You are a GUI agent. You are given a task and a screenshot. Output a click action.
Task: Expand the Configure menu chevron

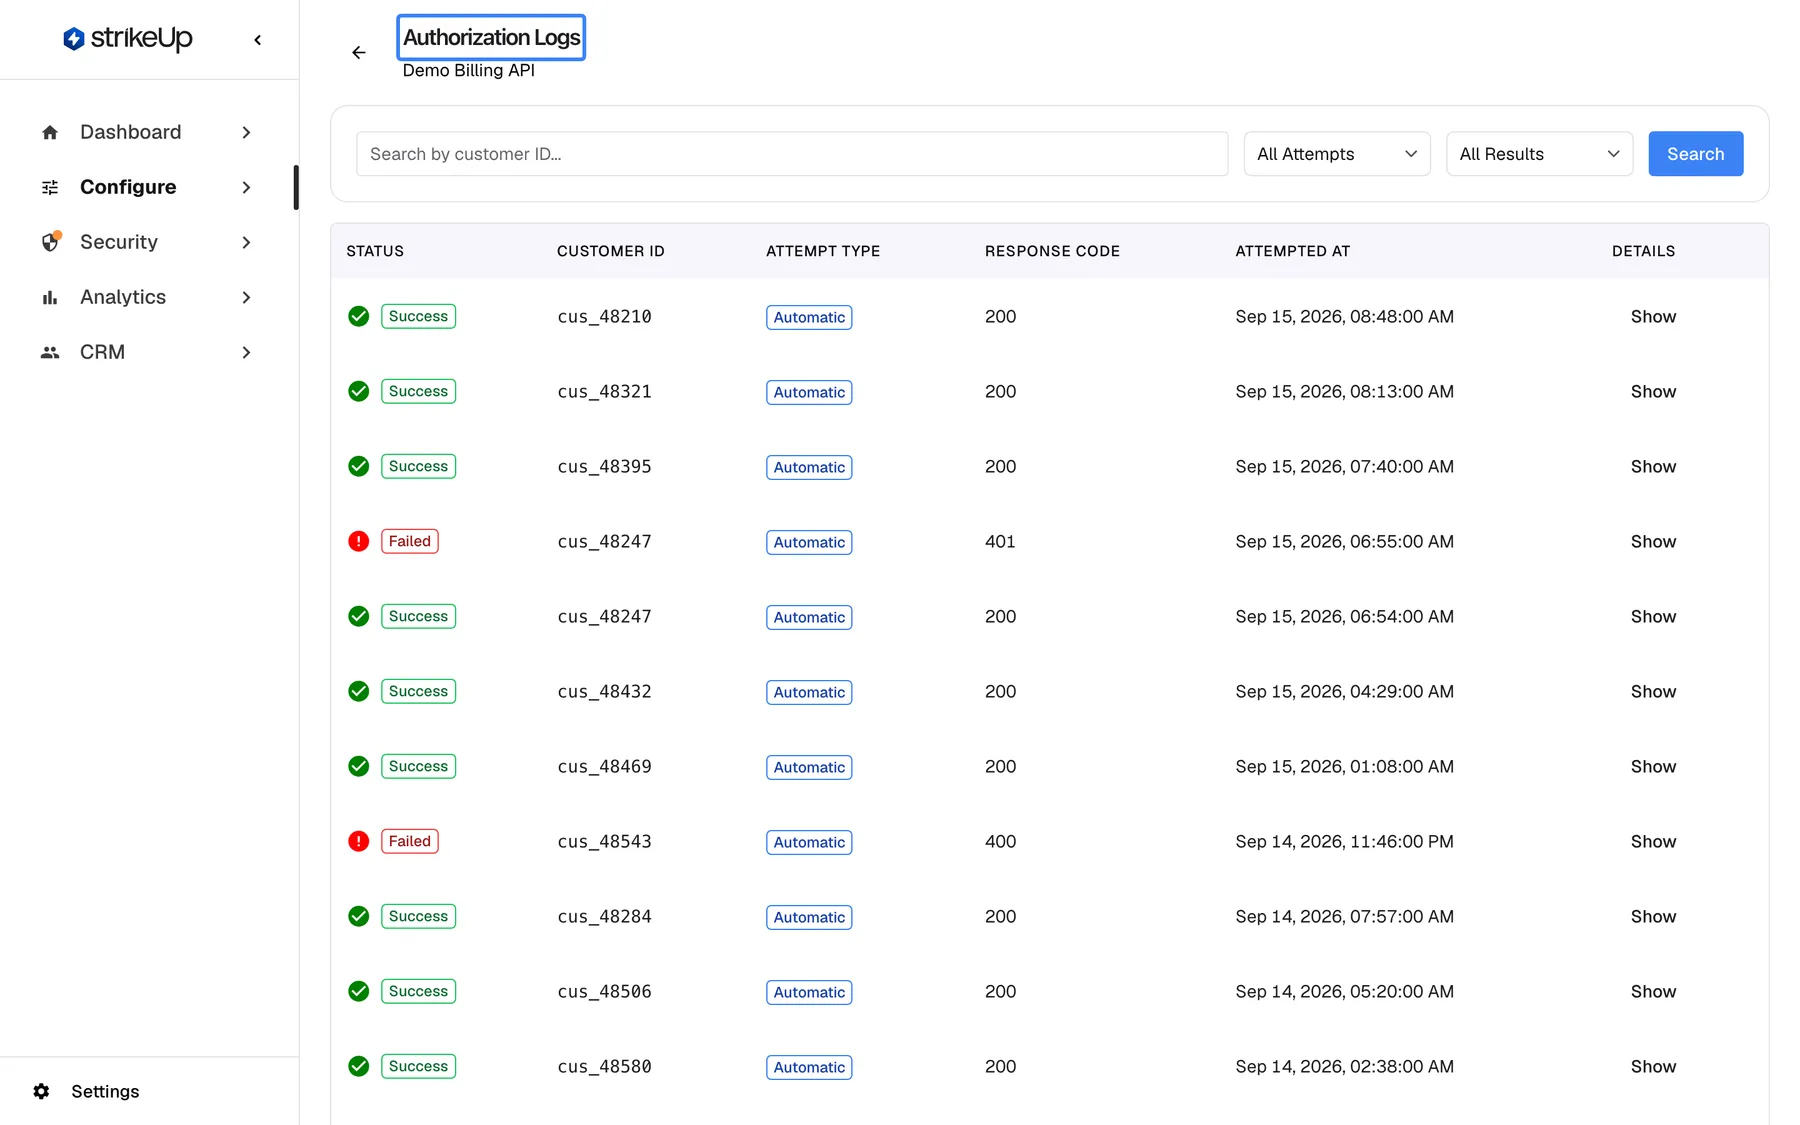tap(246, 187)
